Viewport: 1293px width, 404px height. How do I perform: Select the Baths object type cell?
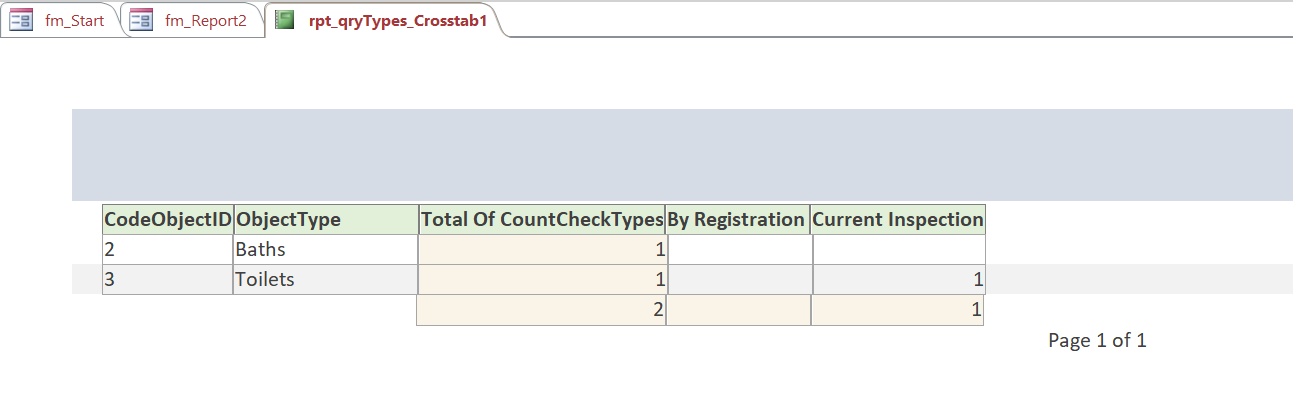tap(325, 249)
